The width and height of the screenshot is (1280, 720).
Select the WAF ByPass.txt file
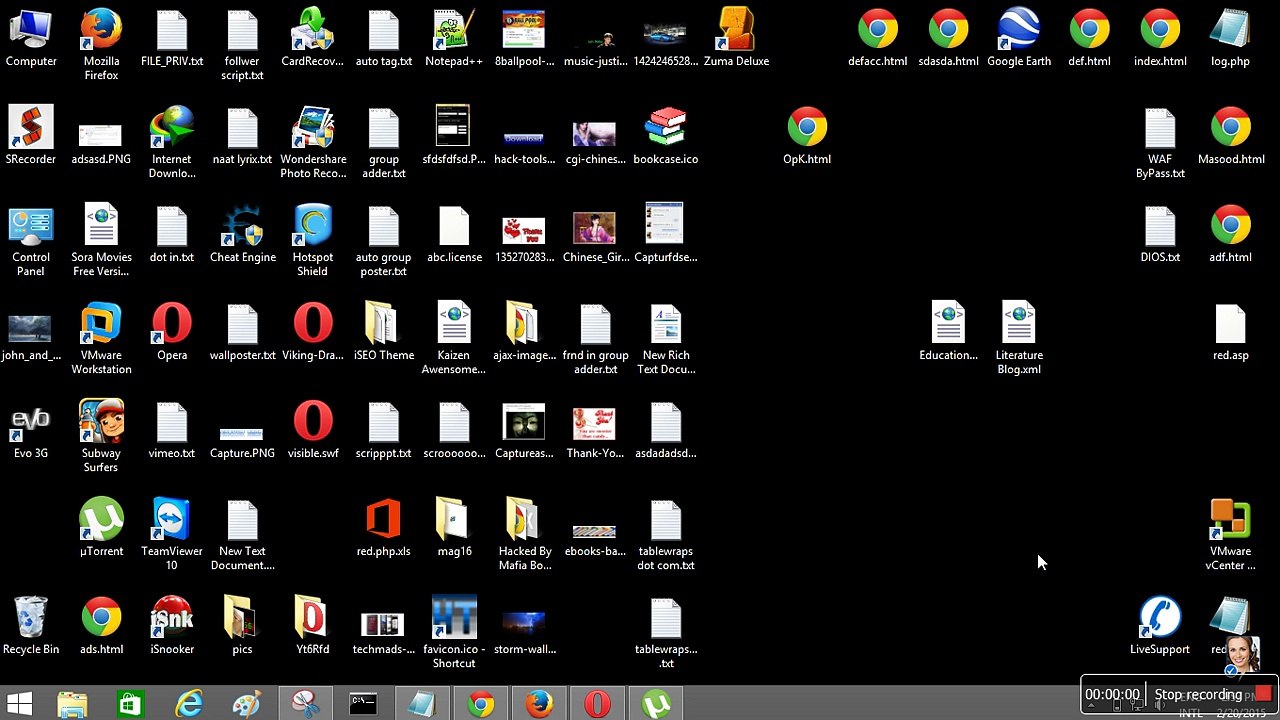pyautogui.click(x=1160, y=130)
